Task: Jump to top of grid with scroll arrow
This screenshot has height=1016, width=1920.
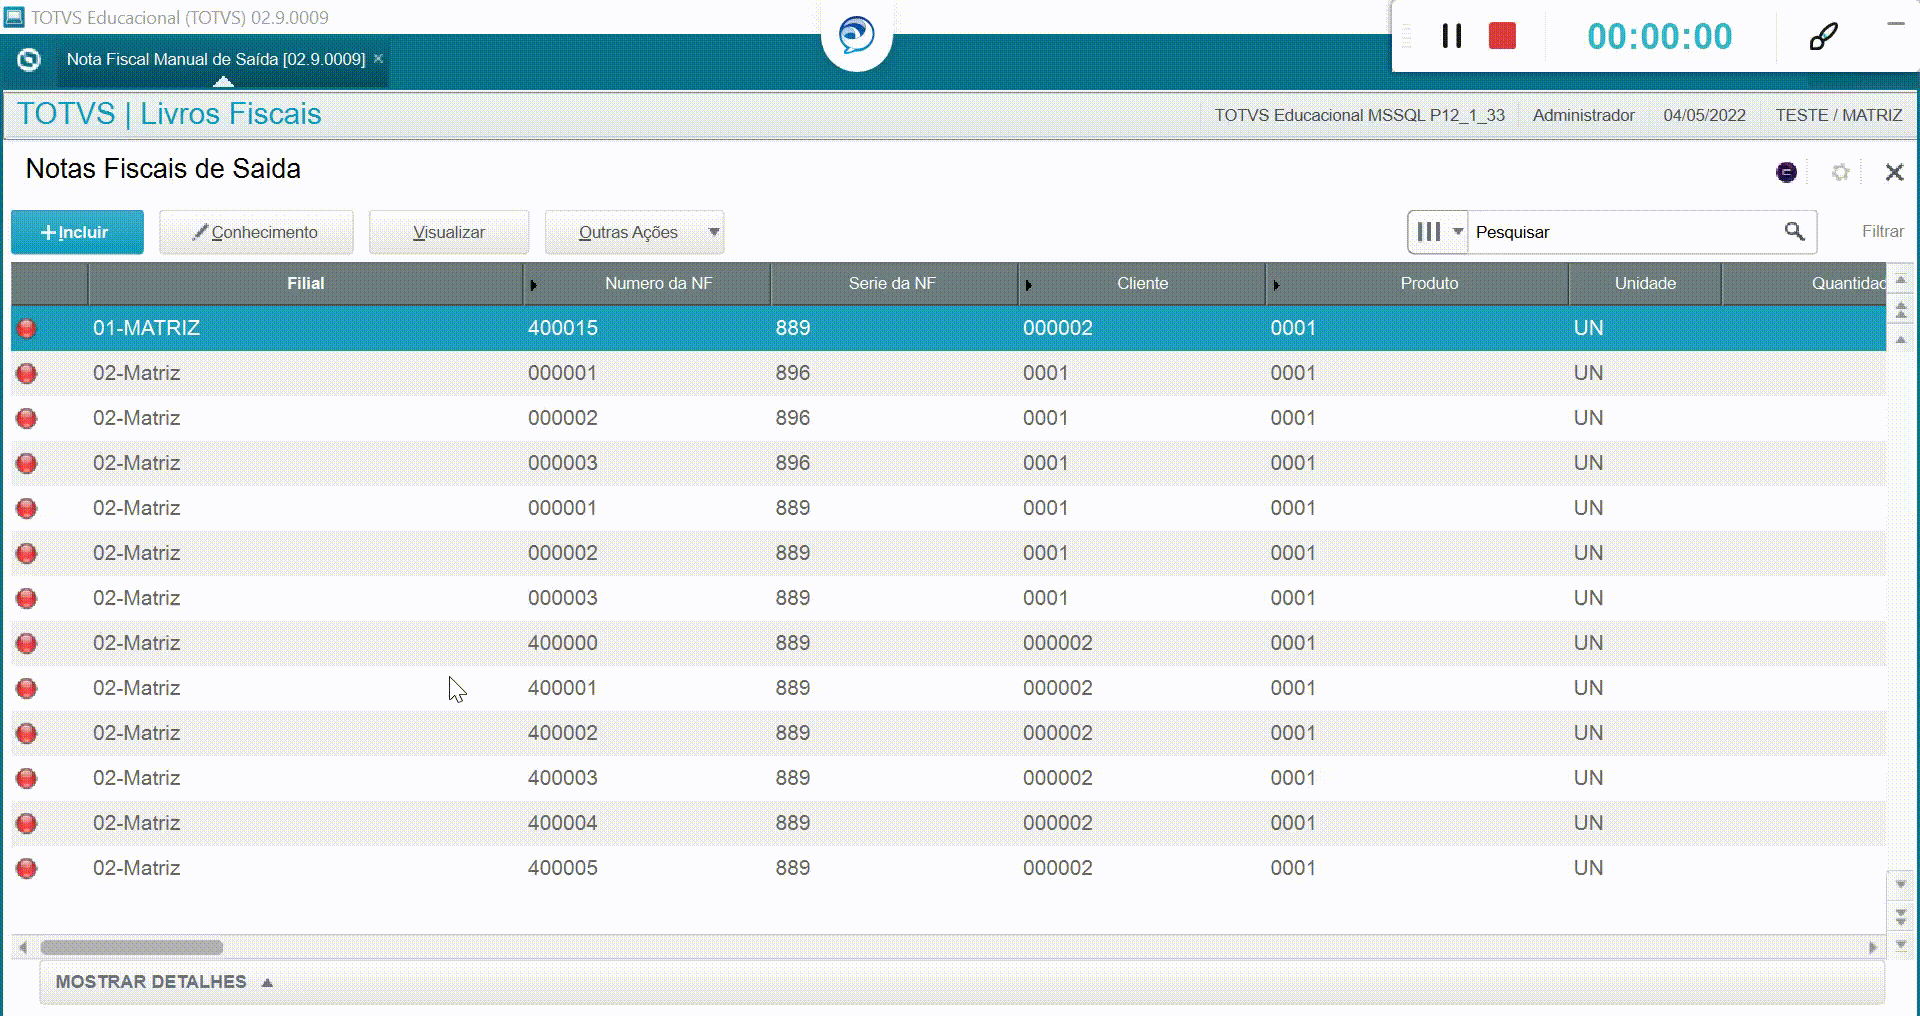Action: [x=1901, y=278]
